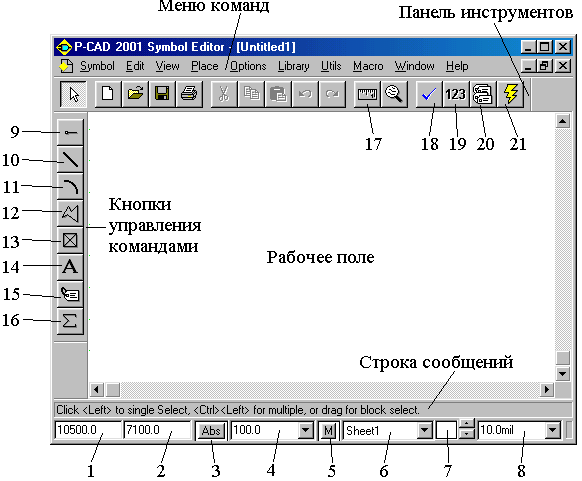Expand the grid size 100.0 dropdown

coord(305,431)
